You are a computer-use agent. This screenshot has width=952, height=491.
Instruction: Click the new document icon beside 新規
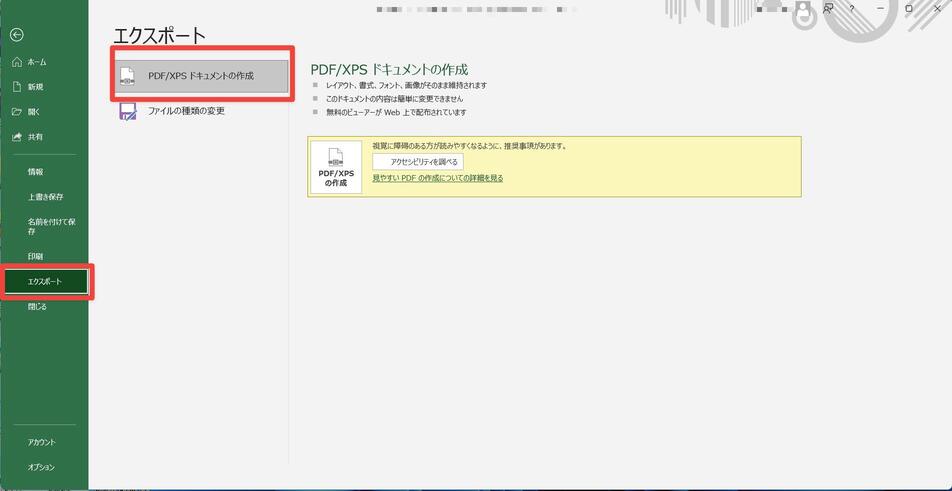pyautogui.click(x=17, y=87)
